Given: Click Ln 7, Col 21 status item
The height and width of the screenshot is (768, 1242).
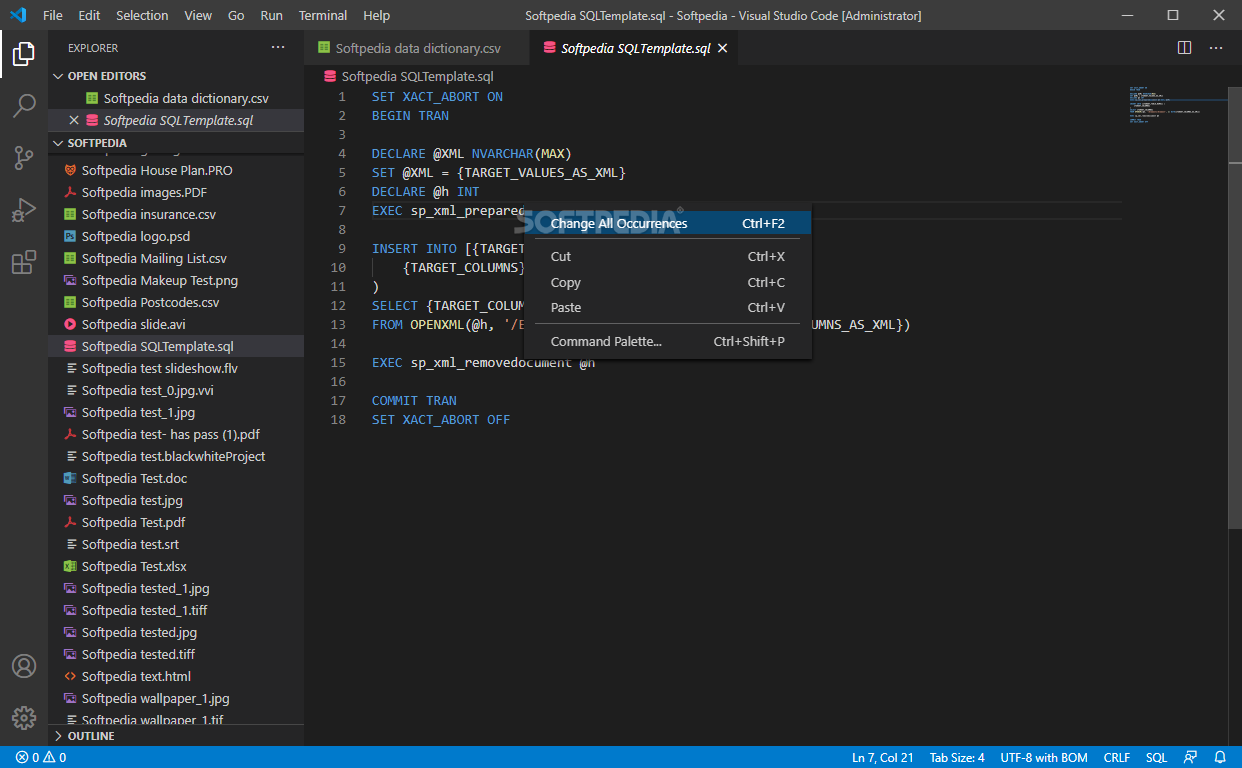Looking at the screenshot, I should [882, 757].
